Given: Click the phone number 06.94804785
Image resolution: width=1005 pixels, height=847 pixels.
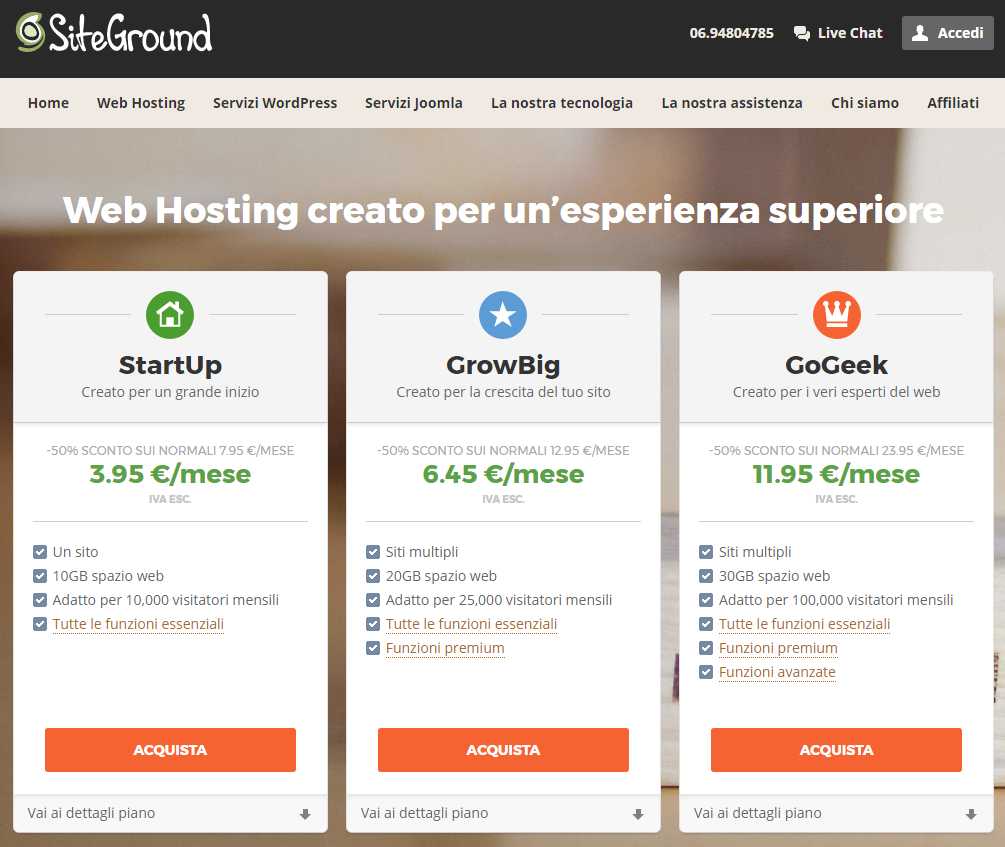Looking at the screenshot, I should click(x=731, y=33).
